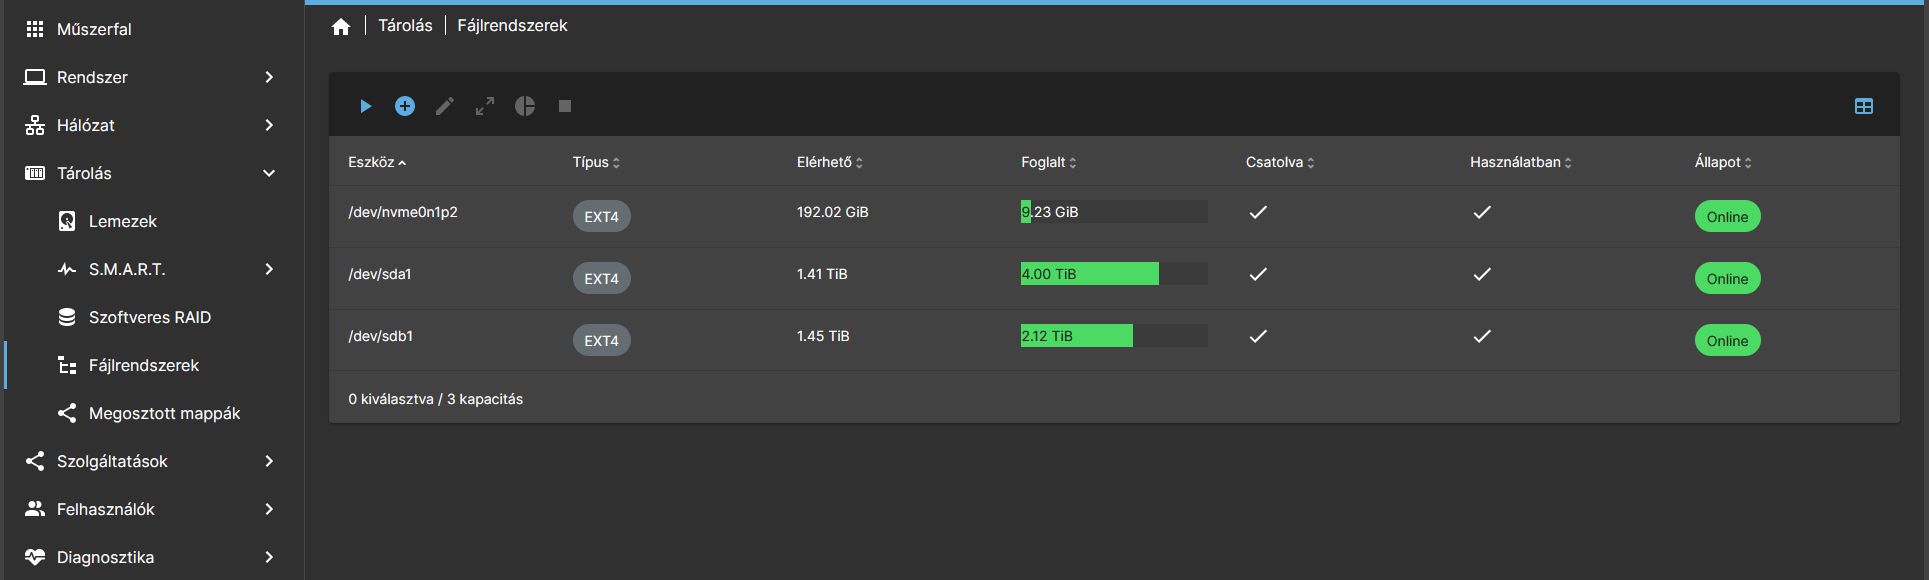
Task: Create a new filesystem with plus icon
Action: tap(405, 106)
